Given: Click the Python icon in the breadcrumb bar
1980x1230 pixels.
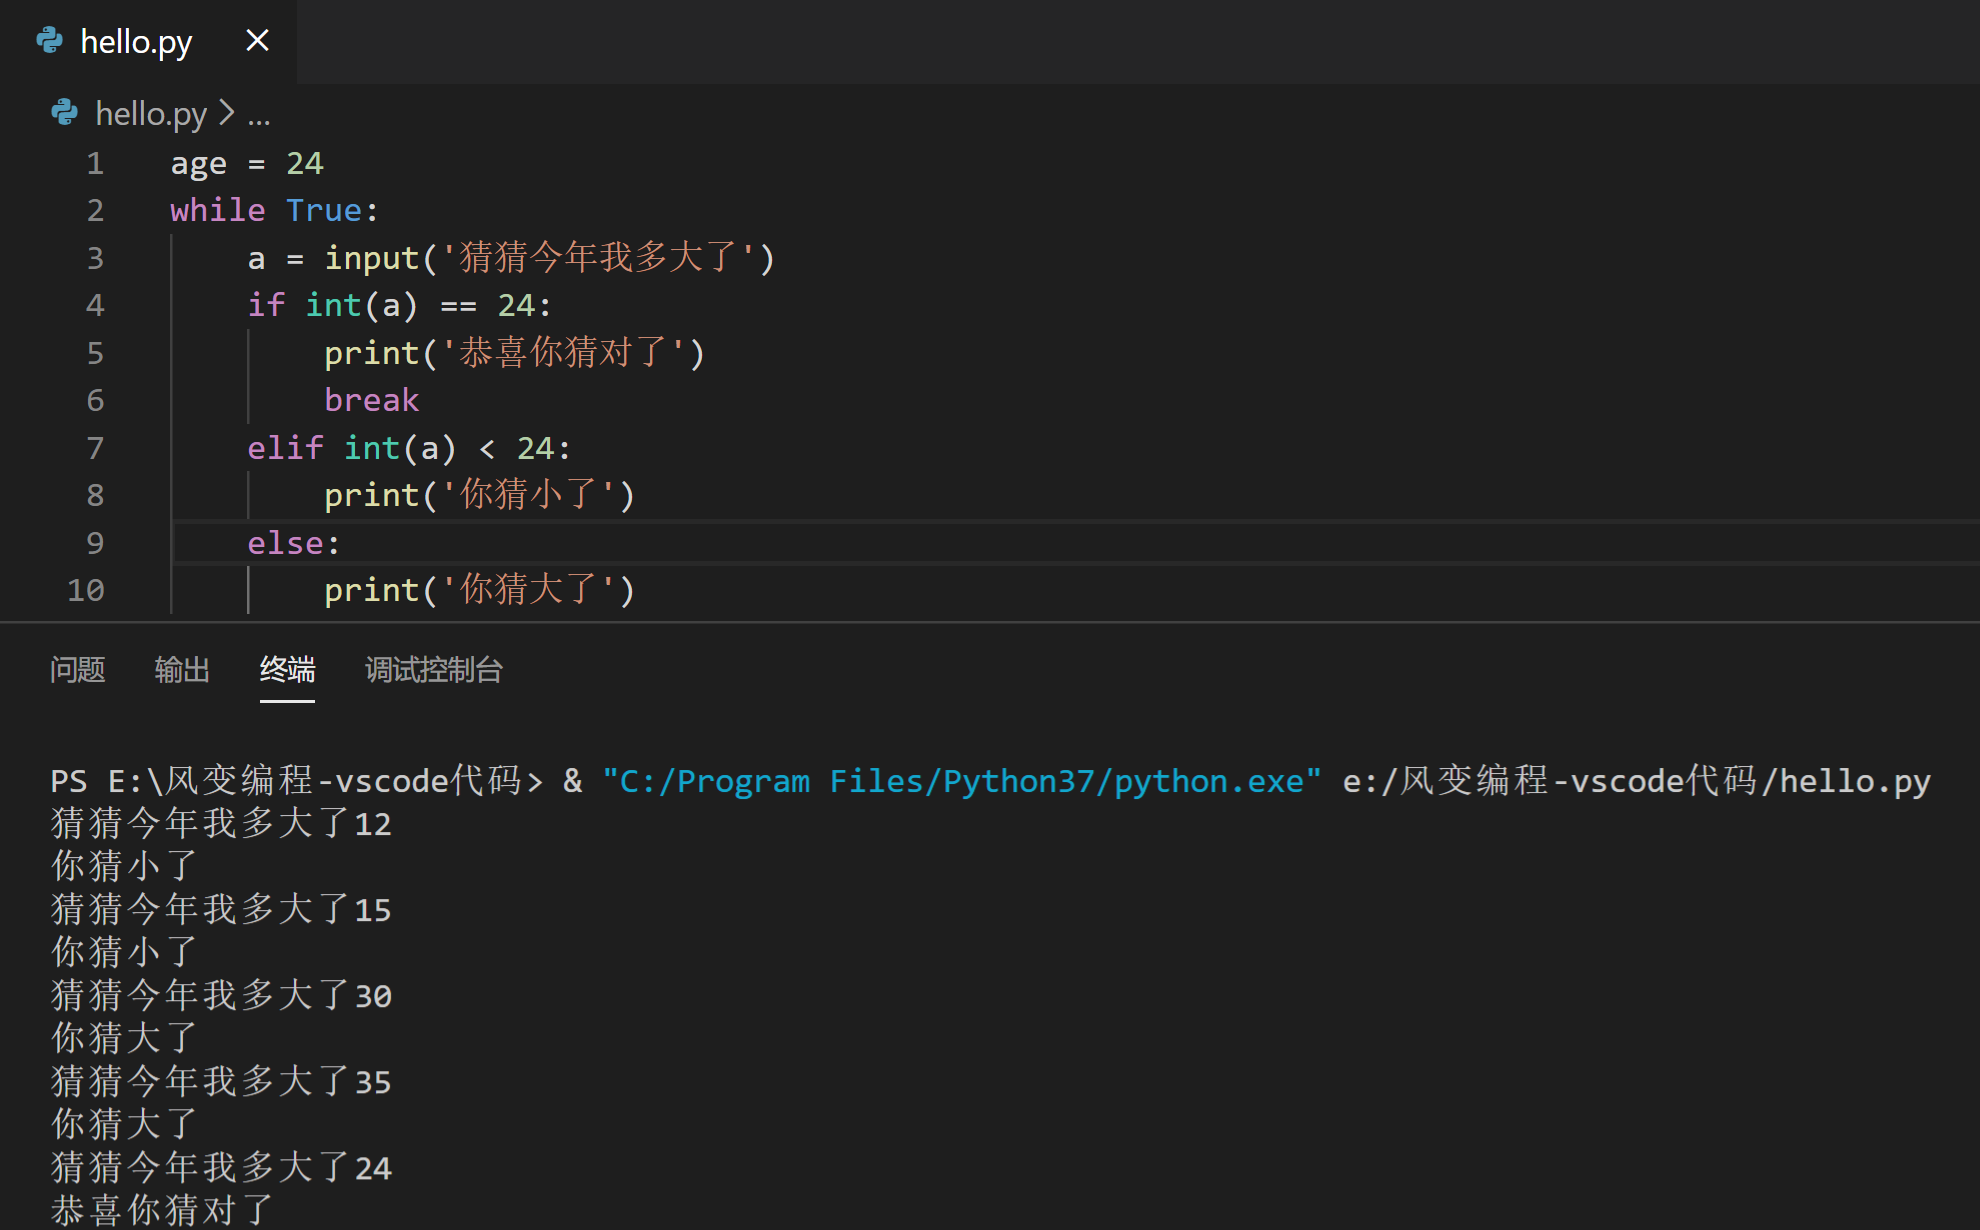Looking at the screenshot, I should click(x=64, y=113).
